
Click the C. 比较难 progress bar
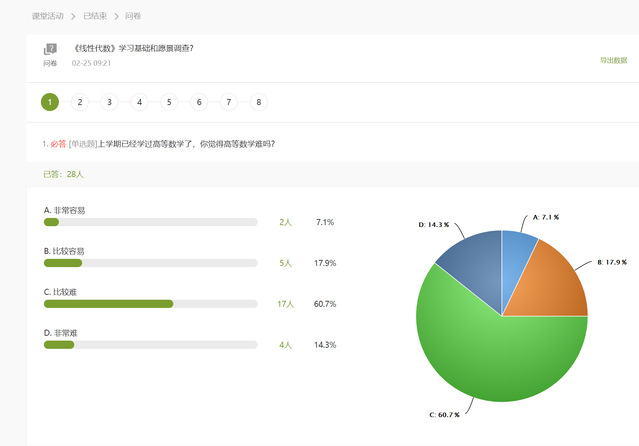click(x=150, y=303)
